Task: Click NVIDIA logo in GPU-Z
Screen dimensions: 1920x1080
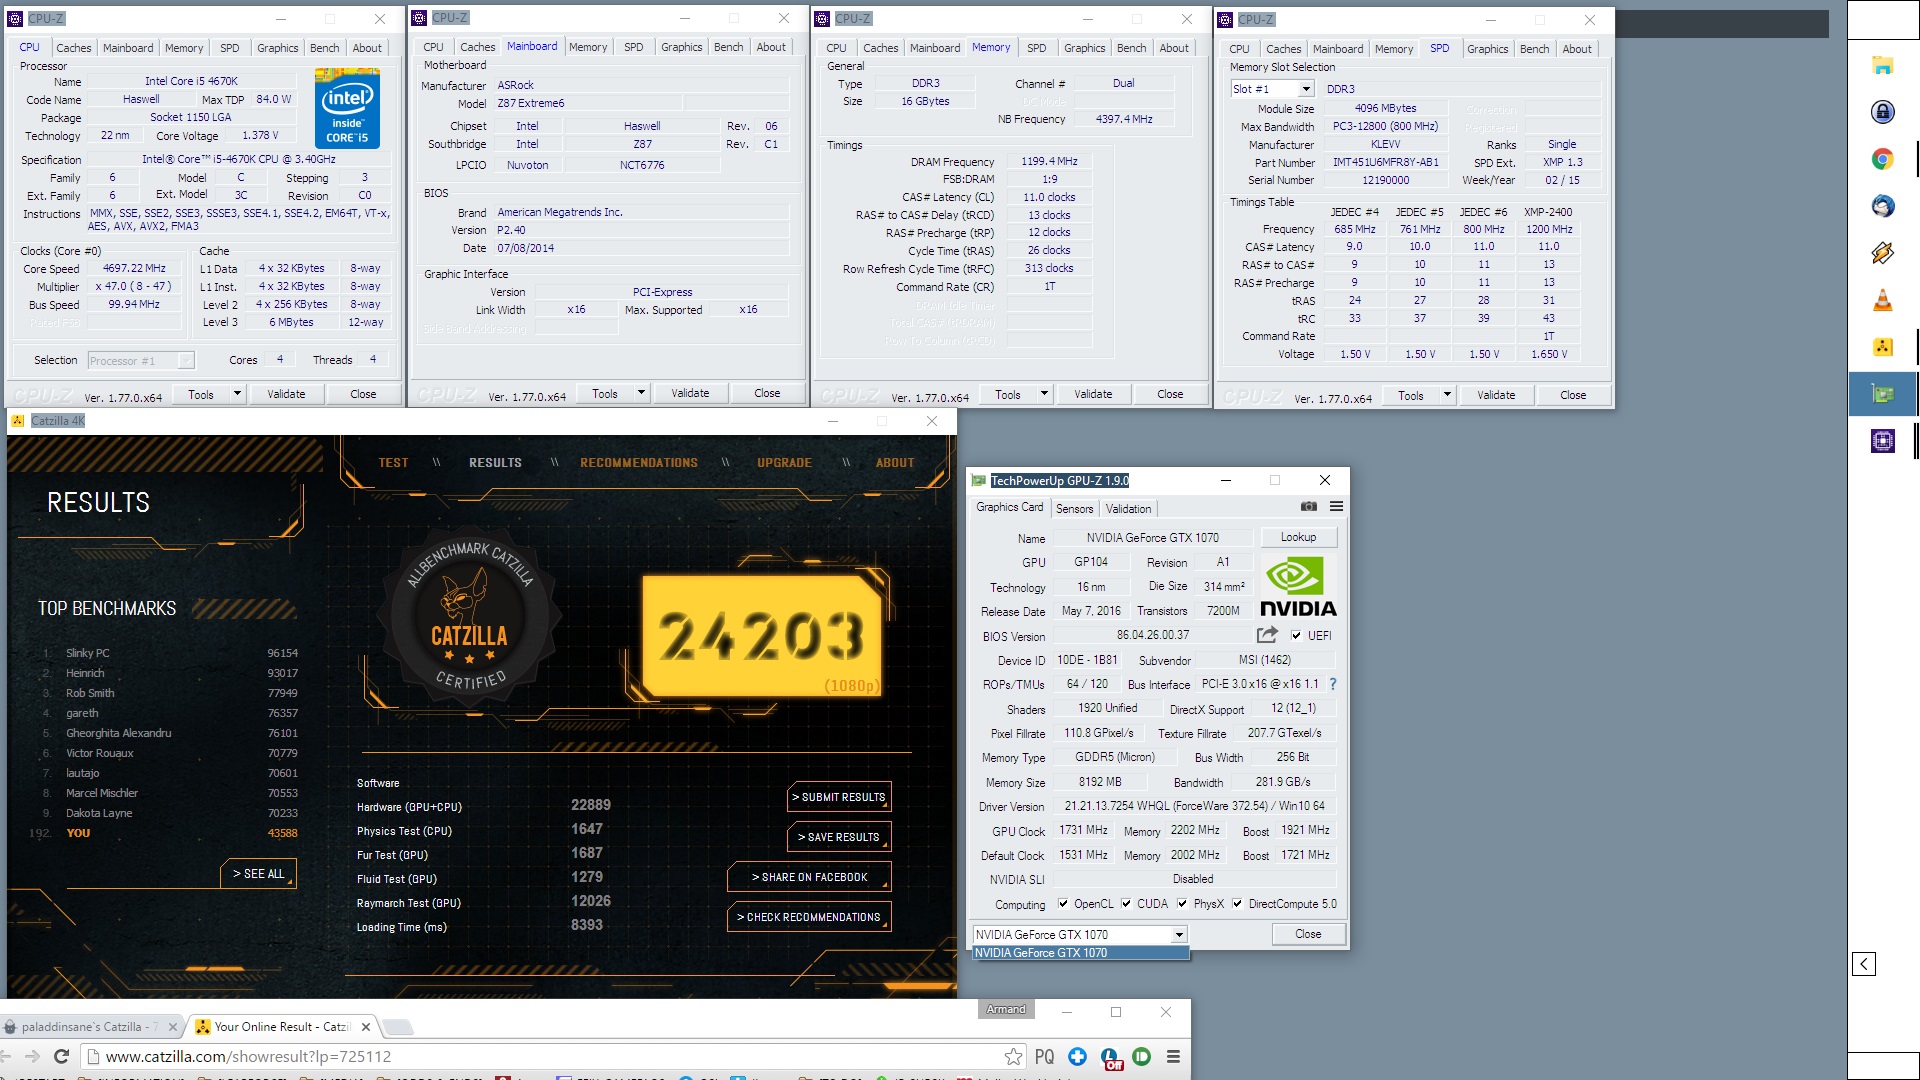Action: (1297, 587)
